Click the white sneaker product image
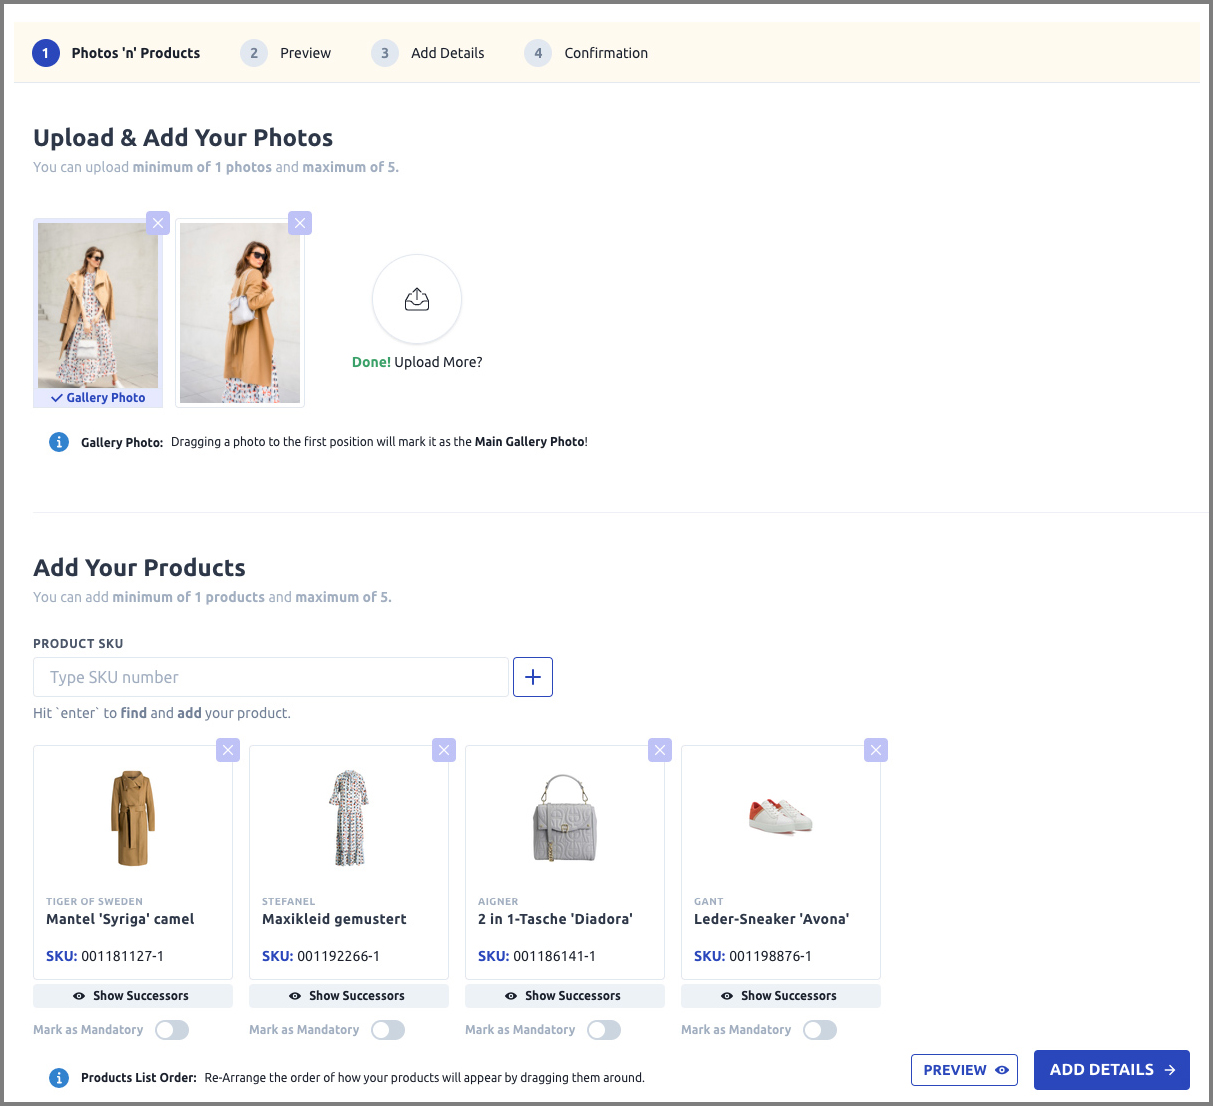Image resolution: width=1213 pixels, height=1106 pixels. tap(781, 816)
